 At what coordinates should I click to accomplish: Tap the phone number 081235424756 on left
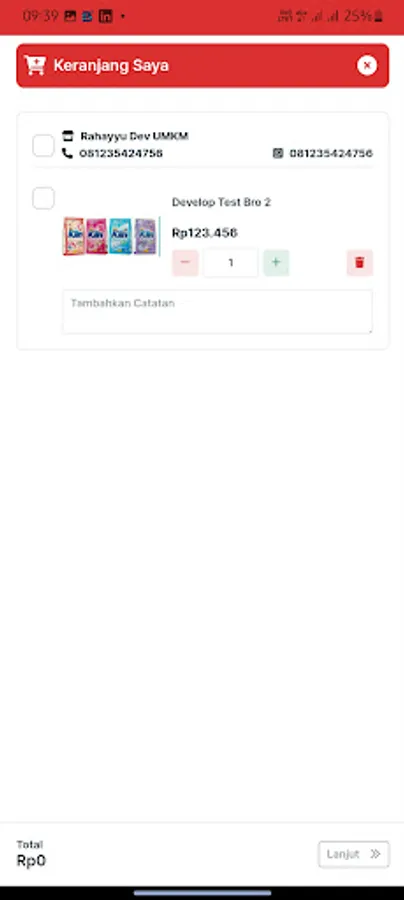[121, 153]
